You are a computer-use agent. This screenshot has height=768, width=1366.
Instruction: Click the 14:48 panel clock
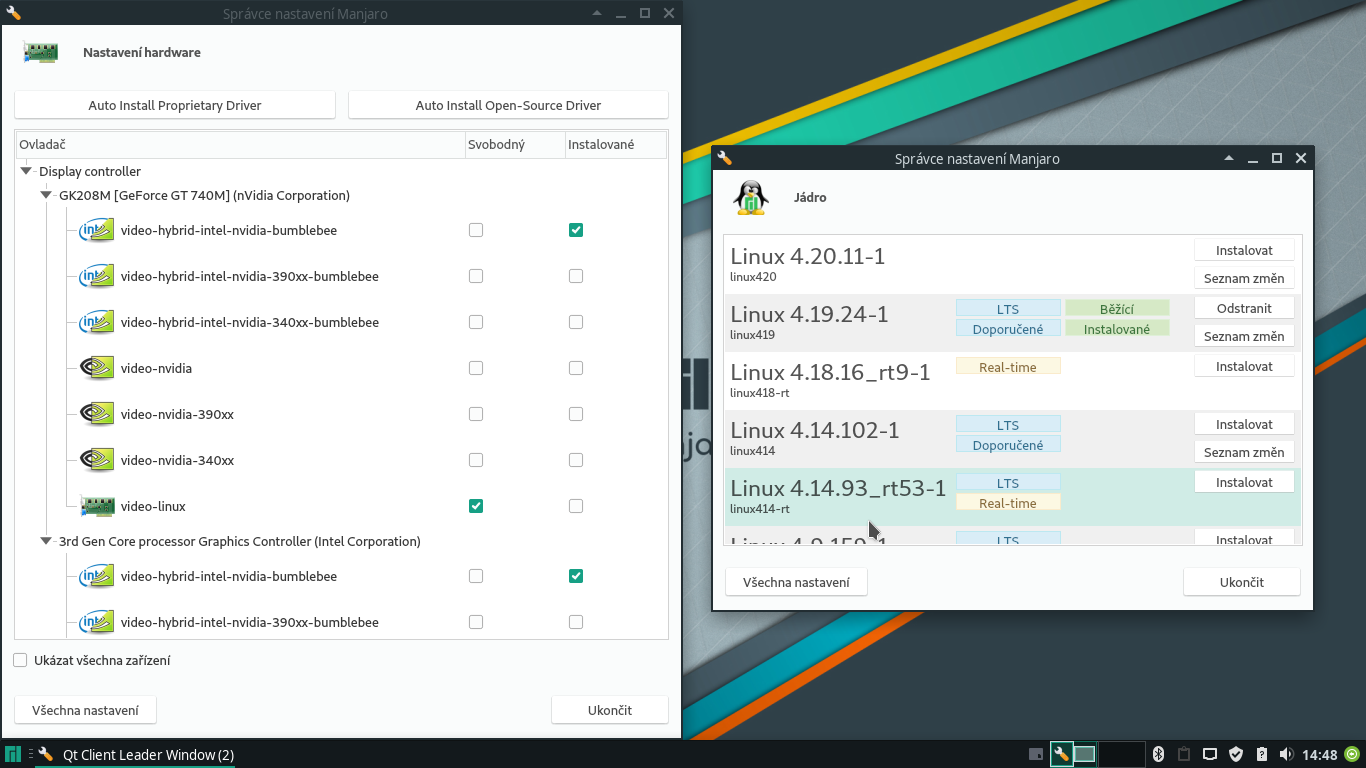coord(1320,754)
